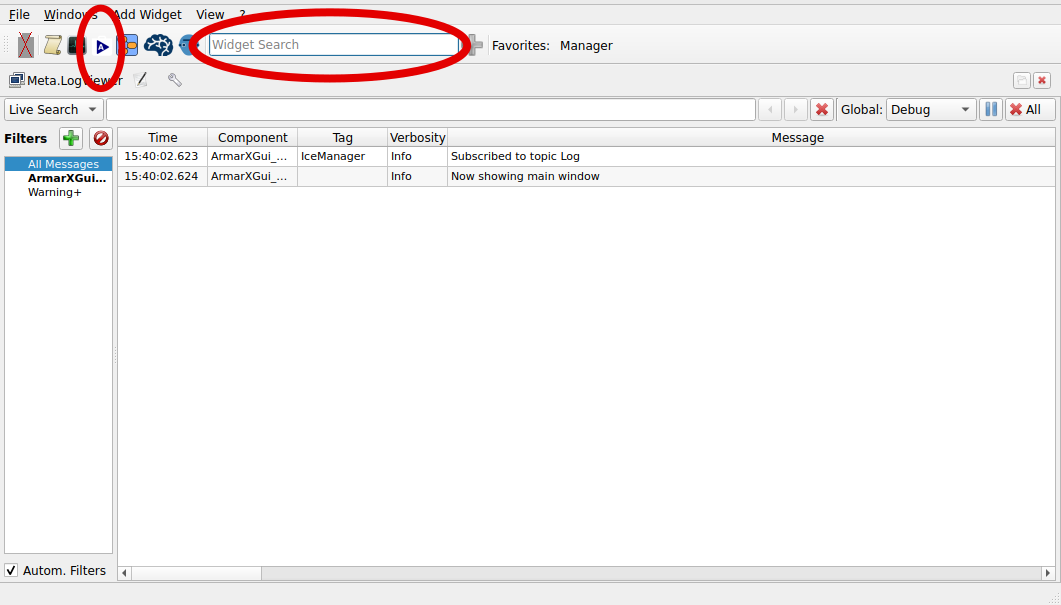1061x605 pixels.
Task: Open the Manager favorite
Action: pos(586,45)
